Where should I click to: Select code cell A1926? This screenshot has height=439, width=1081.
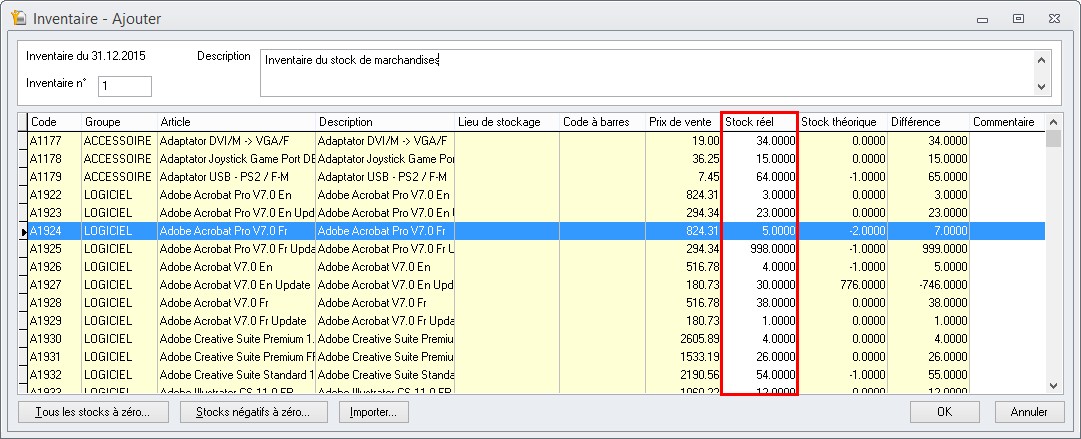point(54,267)
